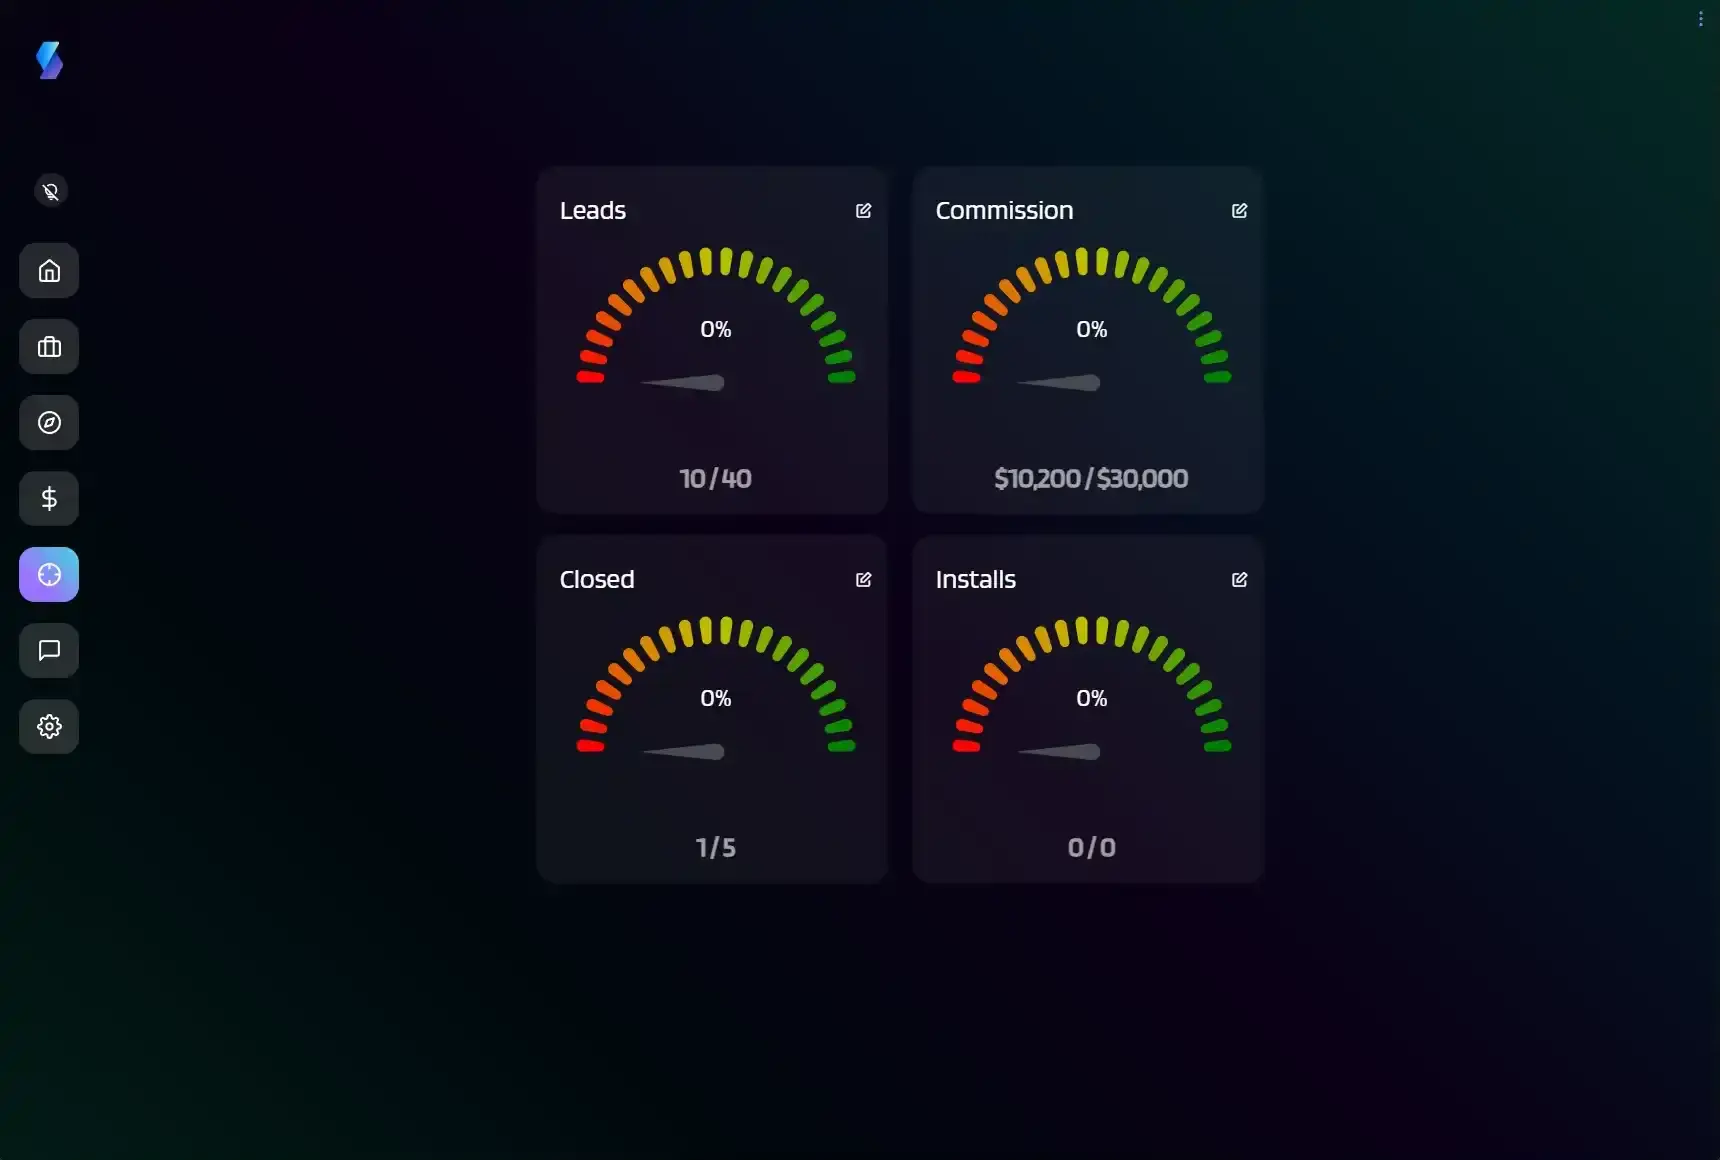The width and height of the screenshot is (1720, 1160).
Task: Click the Leads card title
Action: [593, 211]
